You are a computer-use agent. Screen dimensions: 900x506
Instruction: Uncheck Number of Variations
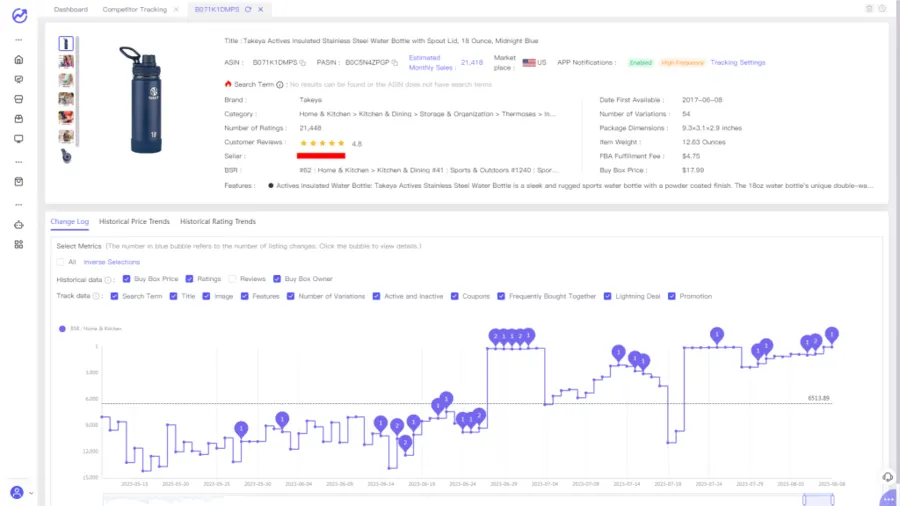(290, 296)
